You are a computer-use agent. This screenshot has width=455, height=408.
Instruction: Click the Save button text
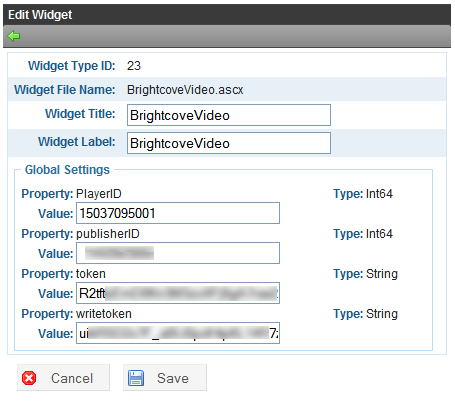coord(173,378)
